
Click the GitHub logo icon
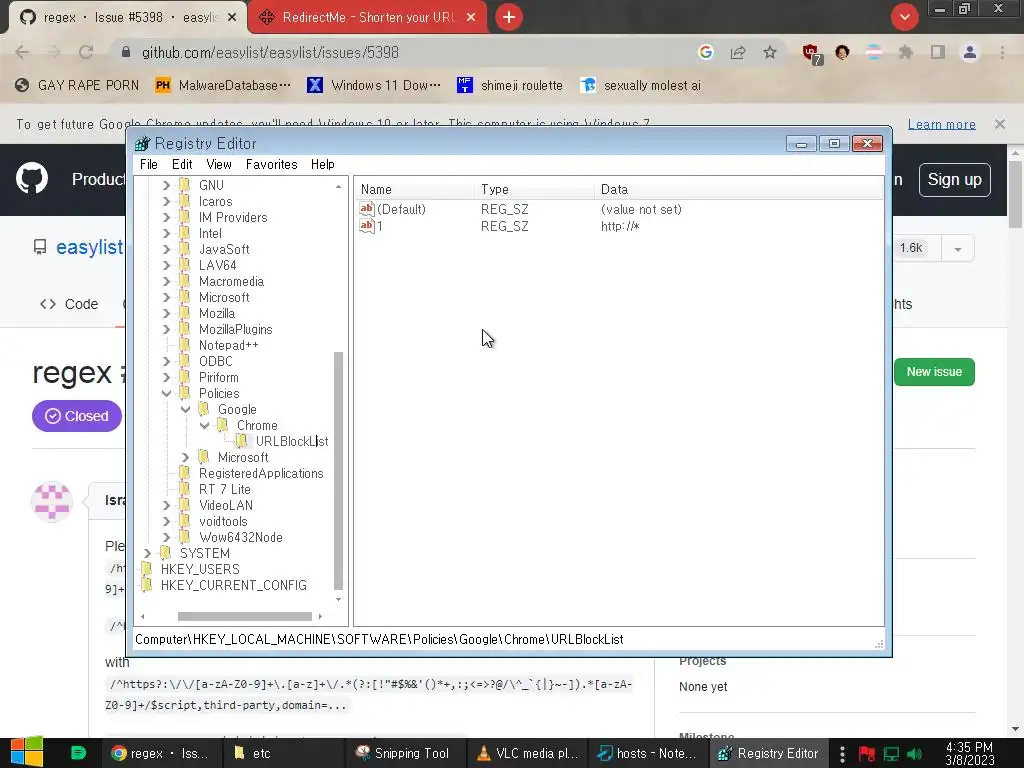[32, 178]
